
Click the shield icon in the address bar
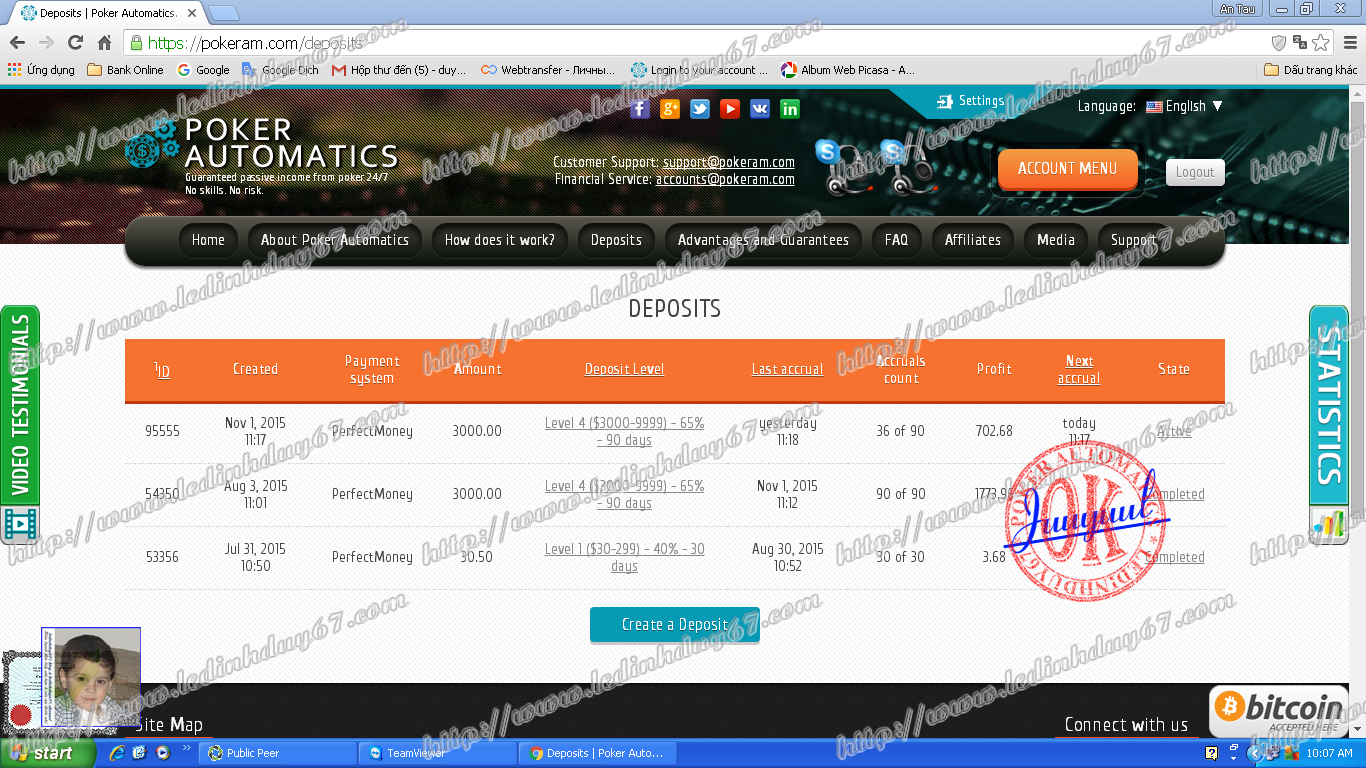[1278, 43]
